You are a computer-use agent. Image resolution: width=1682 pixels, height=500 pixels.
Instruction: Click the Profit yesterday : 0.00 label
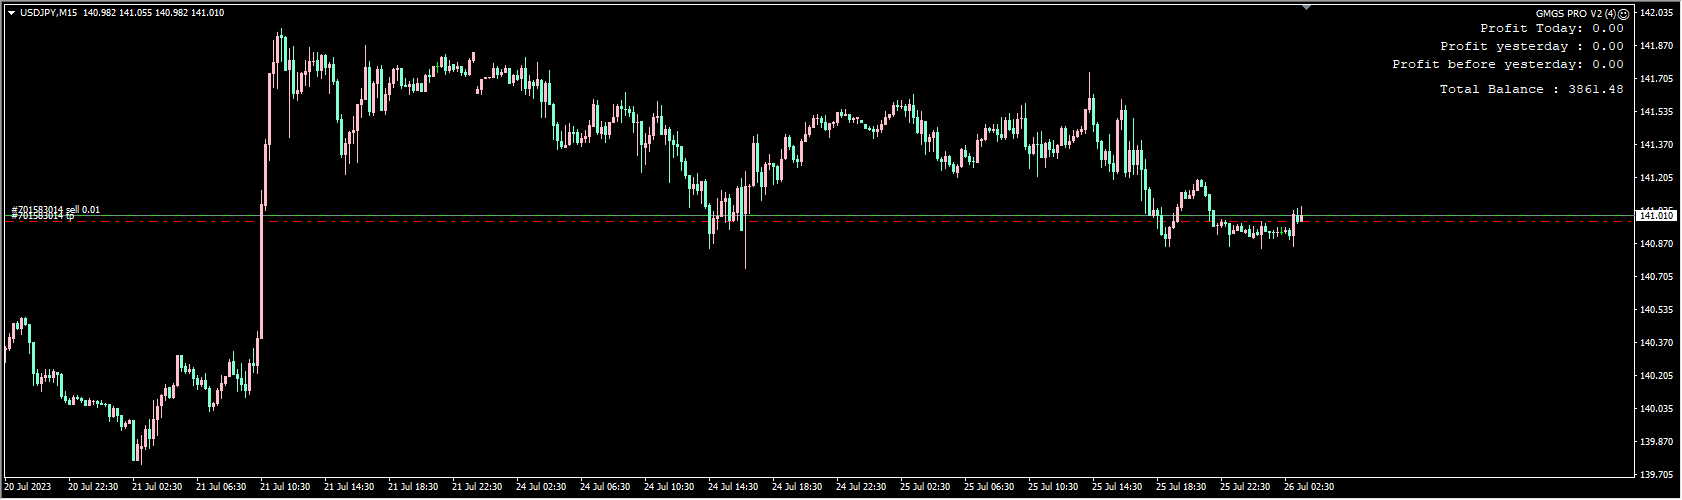click(1532, 47)
